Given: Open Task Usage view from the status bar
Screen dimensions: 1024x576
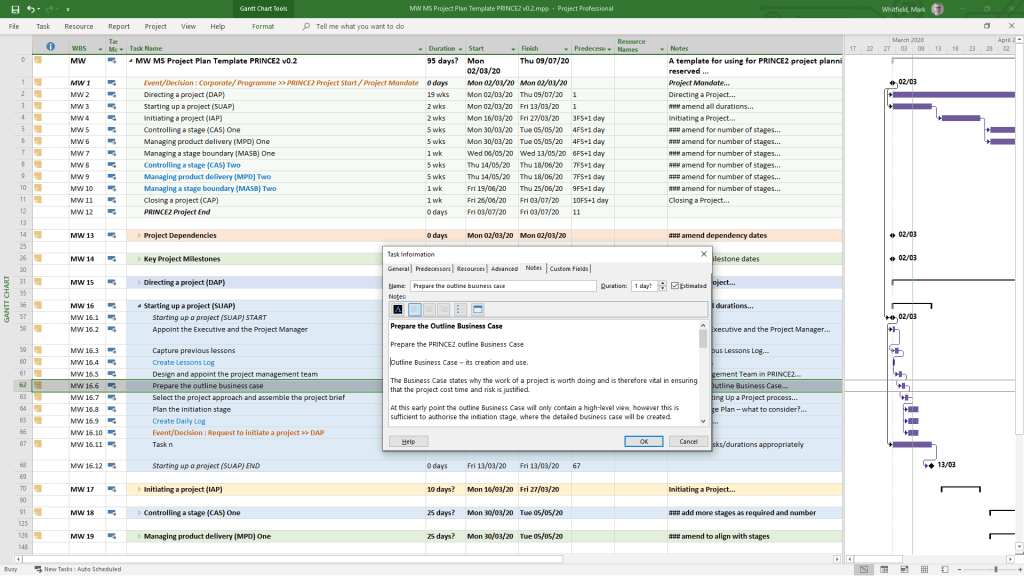Looking at the screenshot, I should coord(883,569).
